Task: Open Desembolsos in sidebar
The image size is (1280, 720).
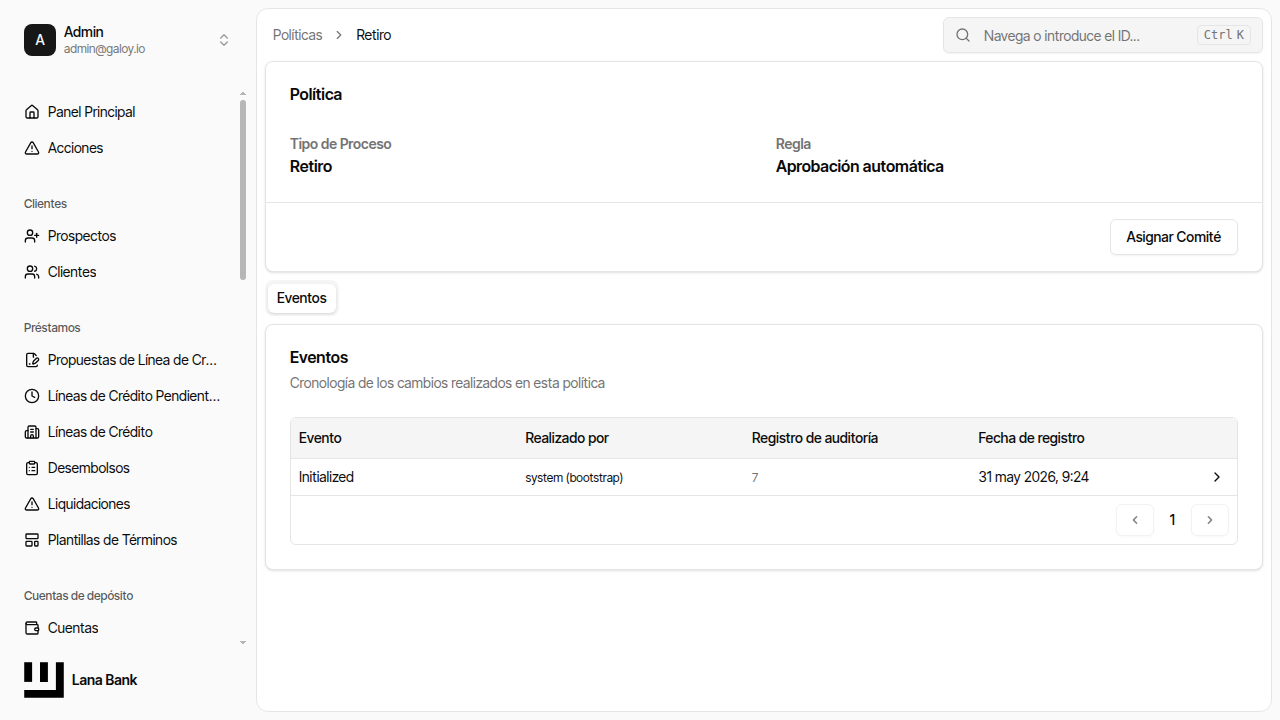Action: 128,468
